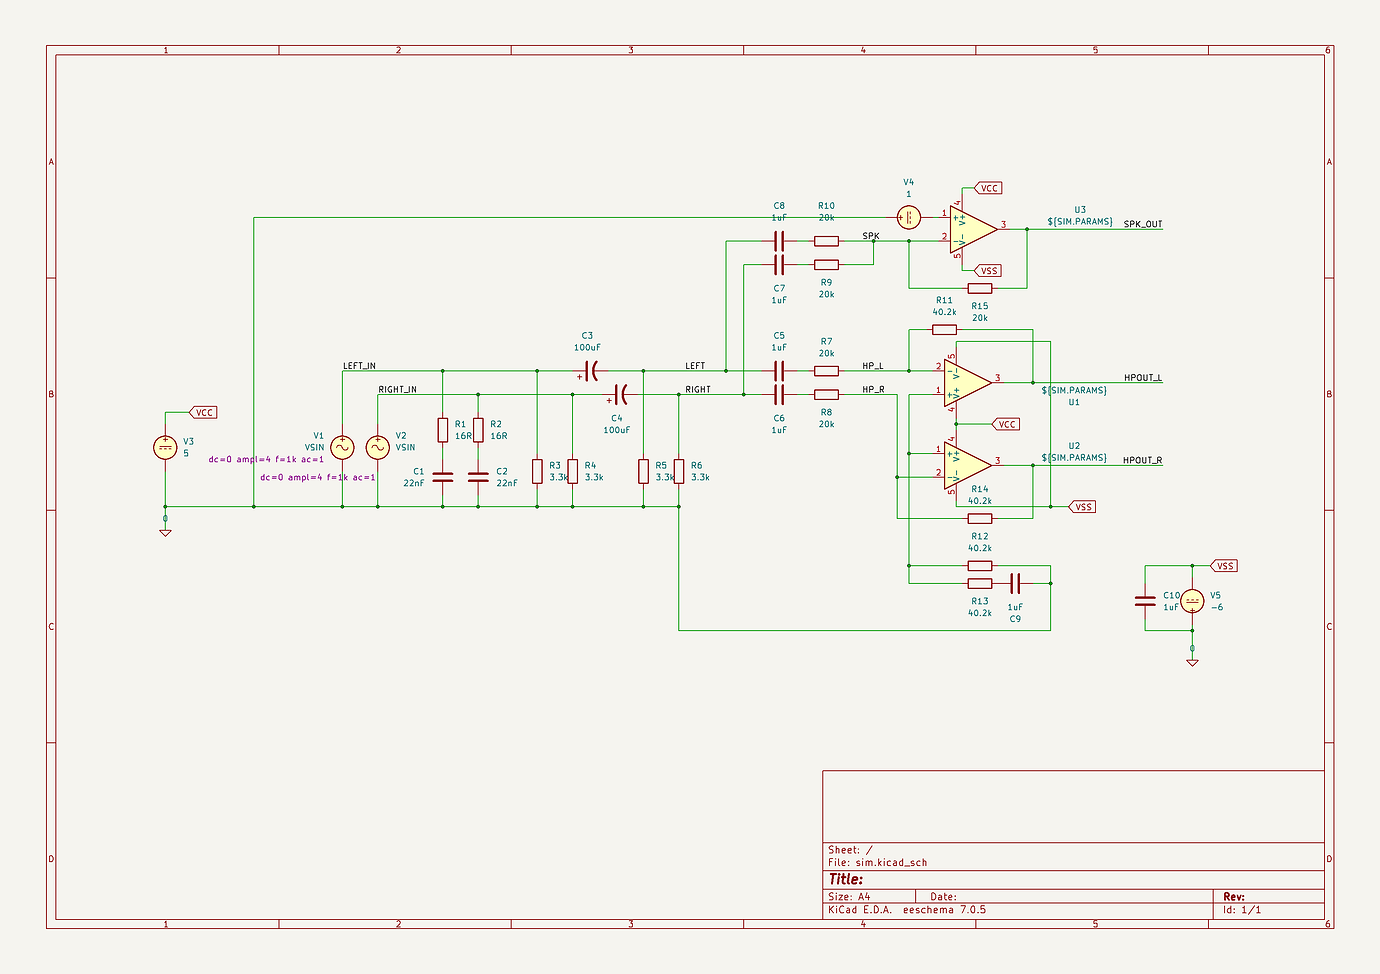Select the VCC power flag above source V3

(x=204, y=411)
